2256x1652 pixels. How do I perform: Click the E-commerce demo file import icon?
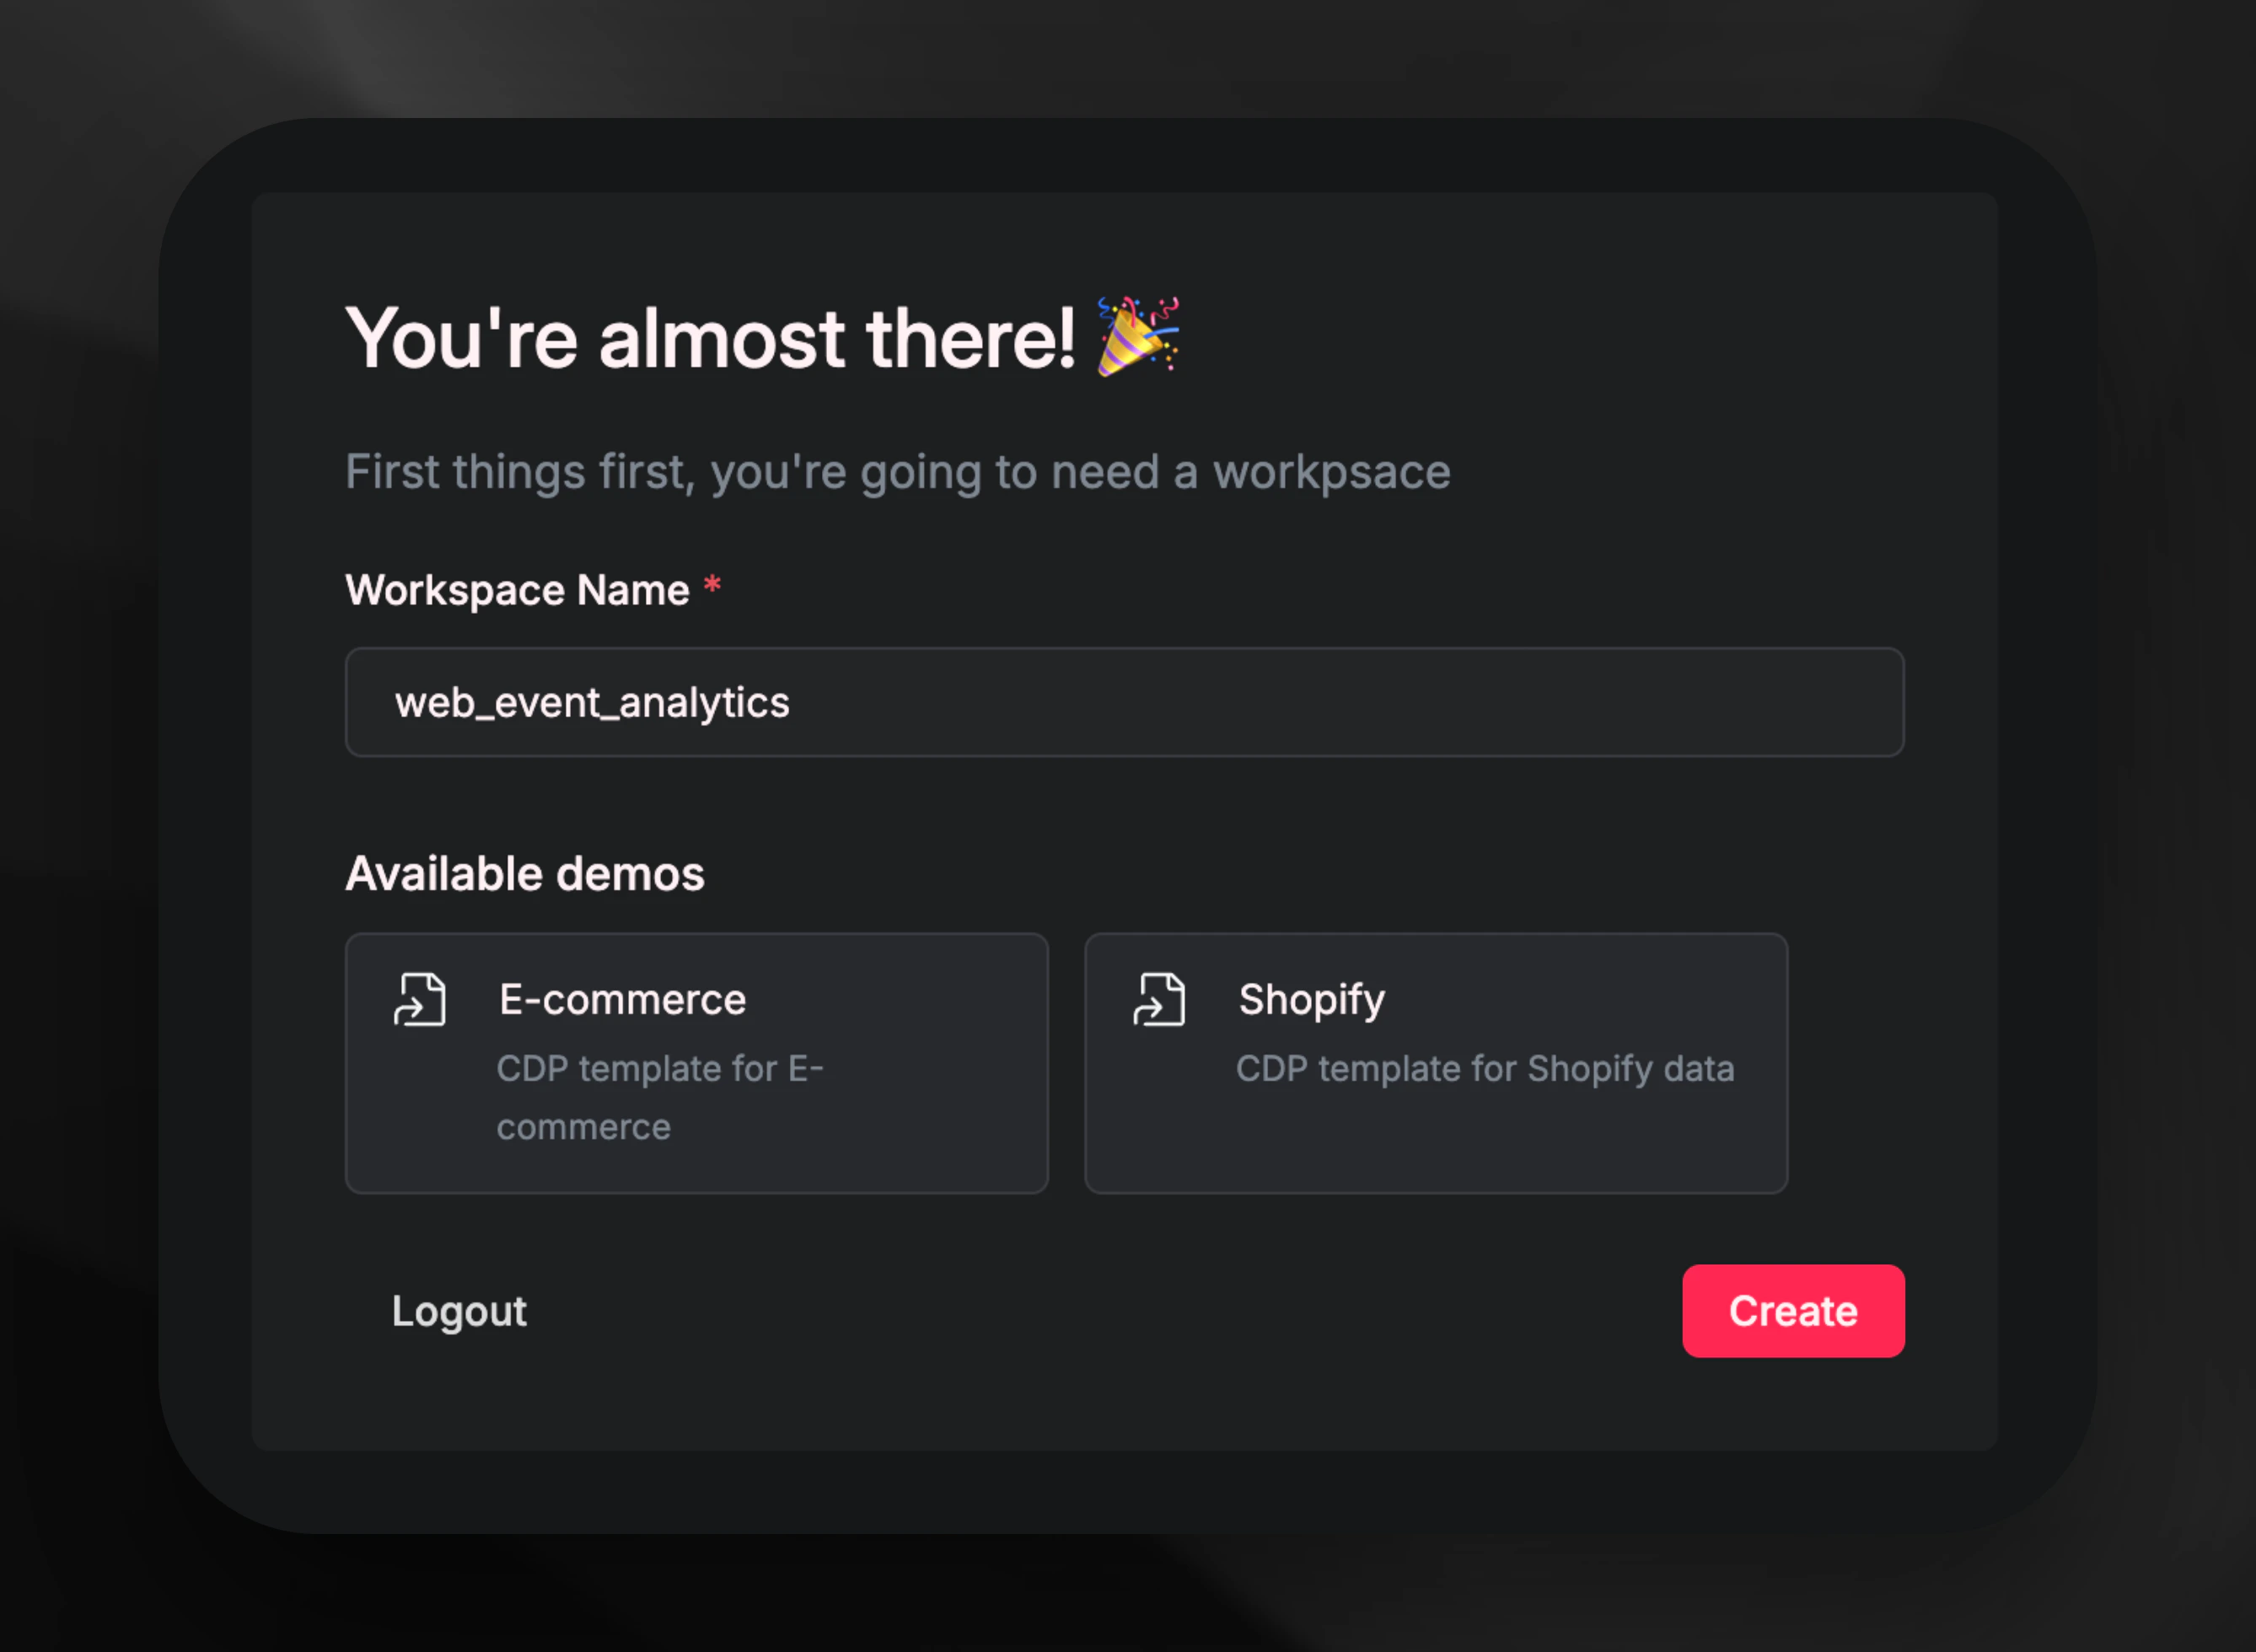420,999
